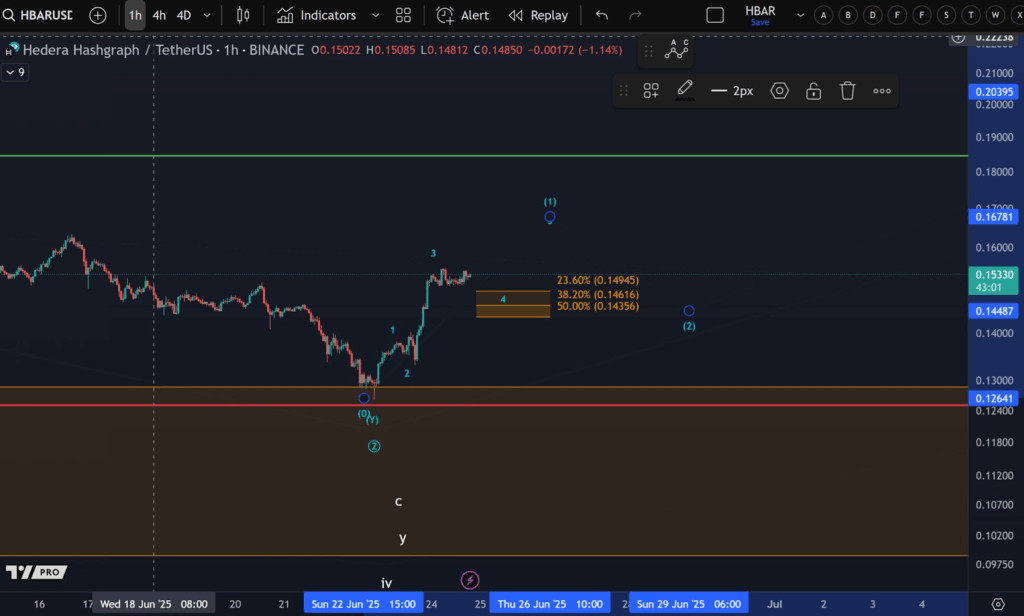1024x616 pixels.
Task: Open the candlestick chart type selector
Action: tap(243, 15)
